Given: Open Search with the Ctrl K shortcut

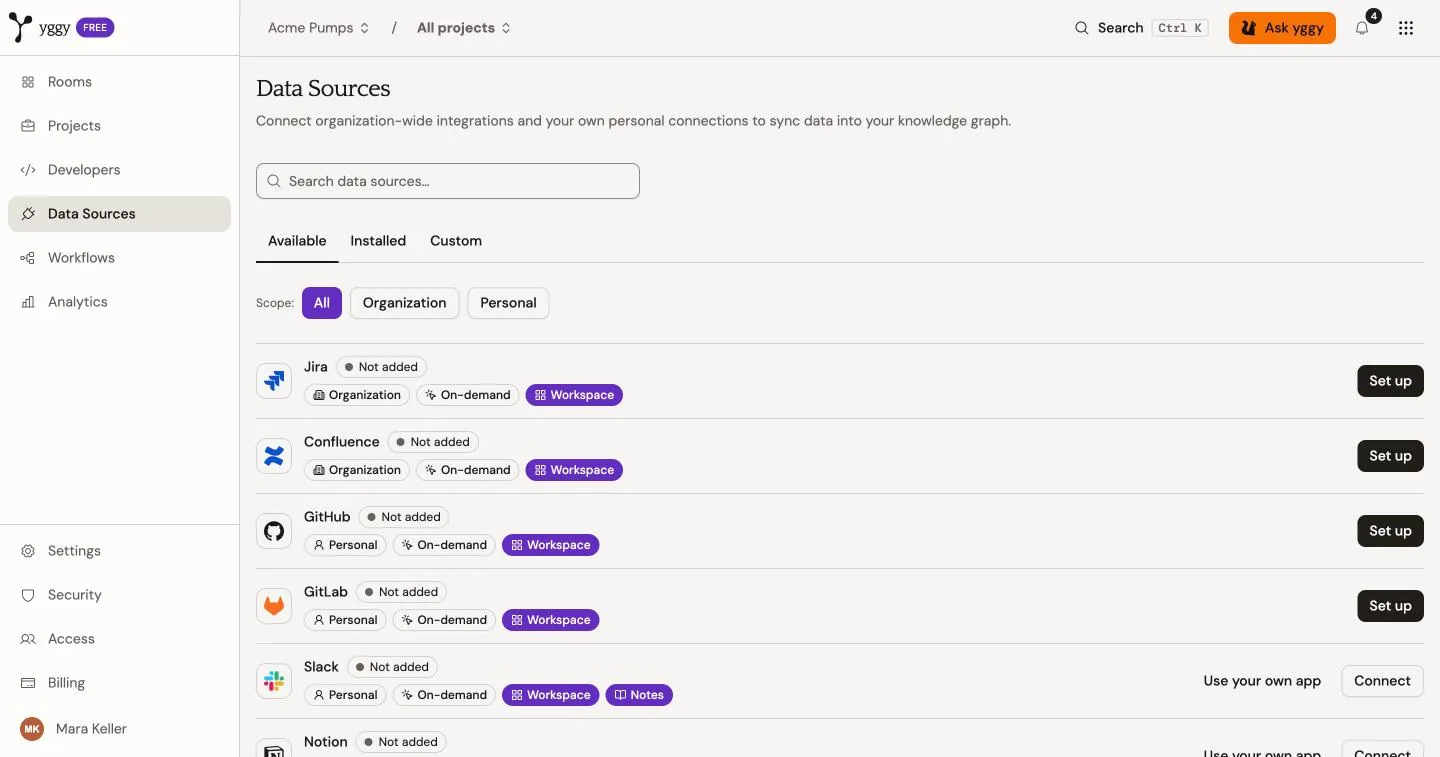Looking at the screenshot, I should (1141, 28).
